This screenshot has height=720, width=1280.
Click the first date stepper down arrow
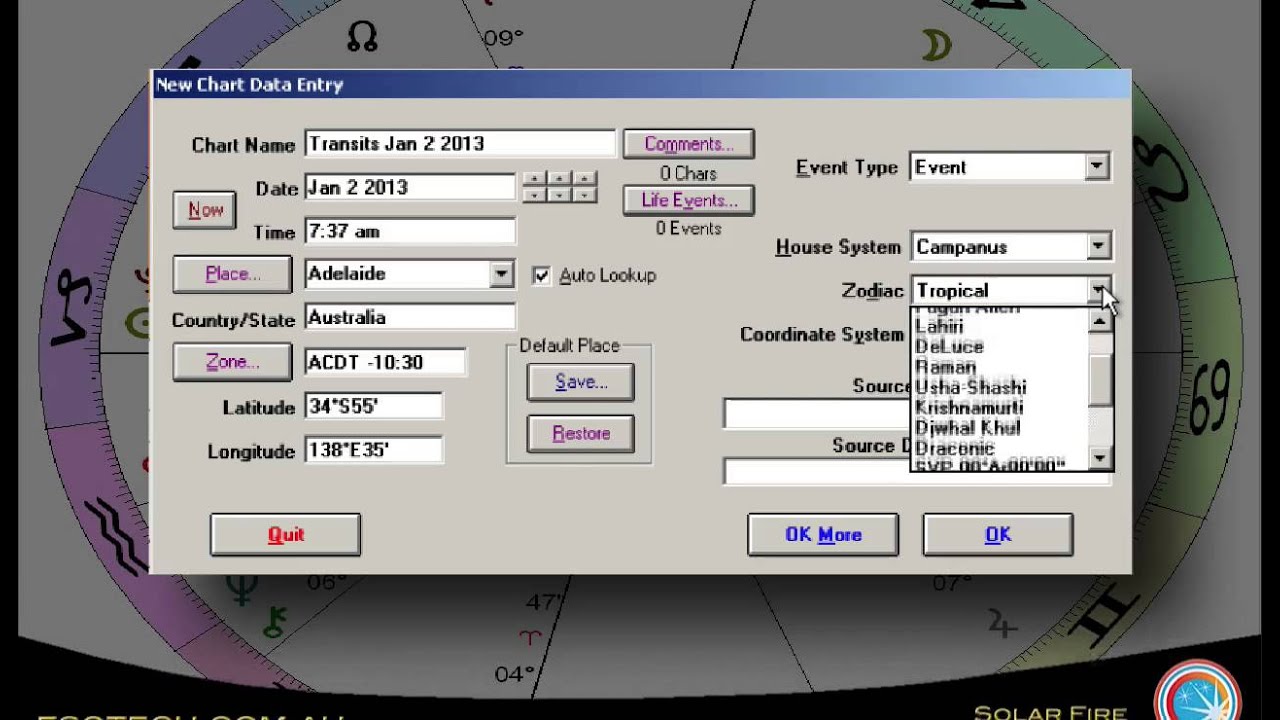(535, 195)
